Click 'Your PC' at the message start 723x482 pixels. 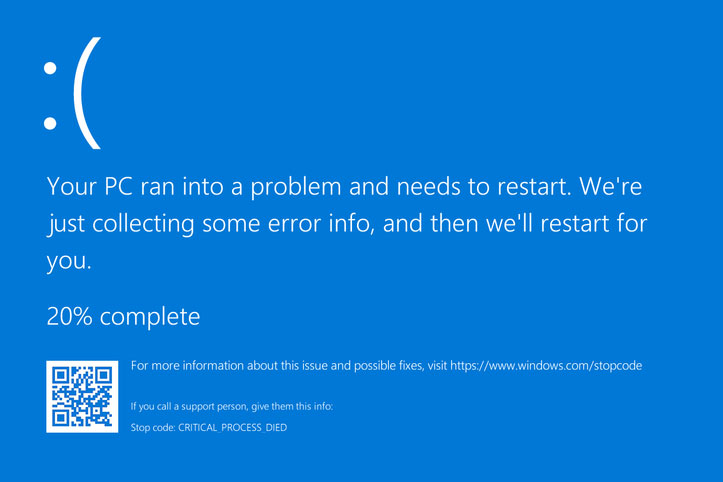(x=90, y=186)
